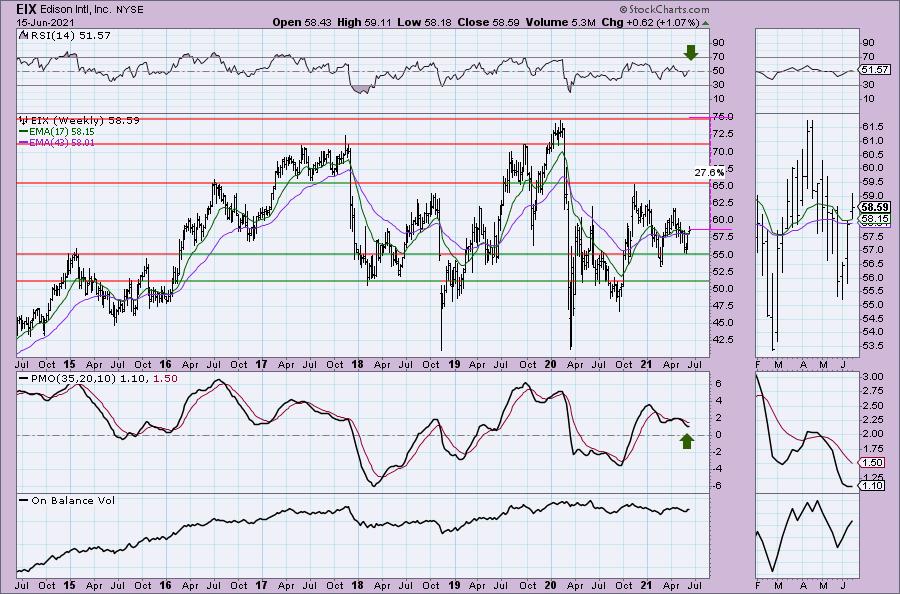Click the 3.00 label on the PMO zoom axis

(872, 376)
